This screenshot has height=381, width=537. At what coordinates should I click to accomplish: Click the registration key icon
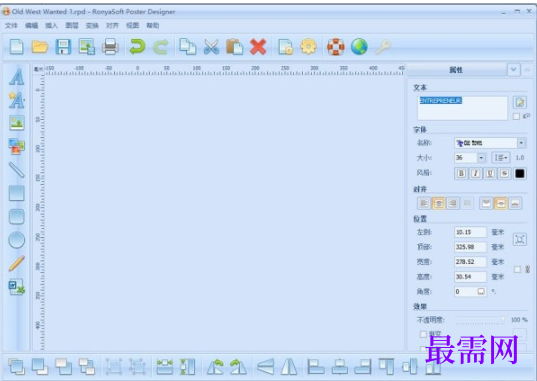click(383, 47)
